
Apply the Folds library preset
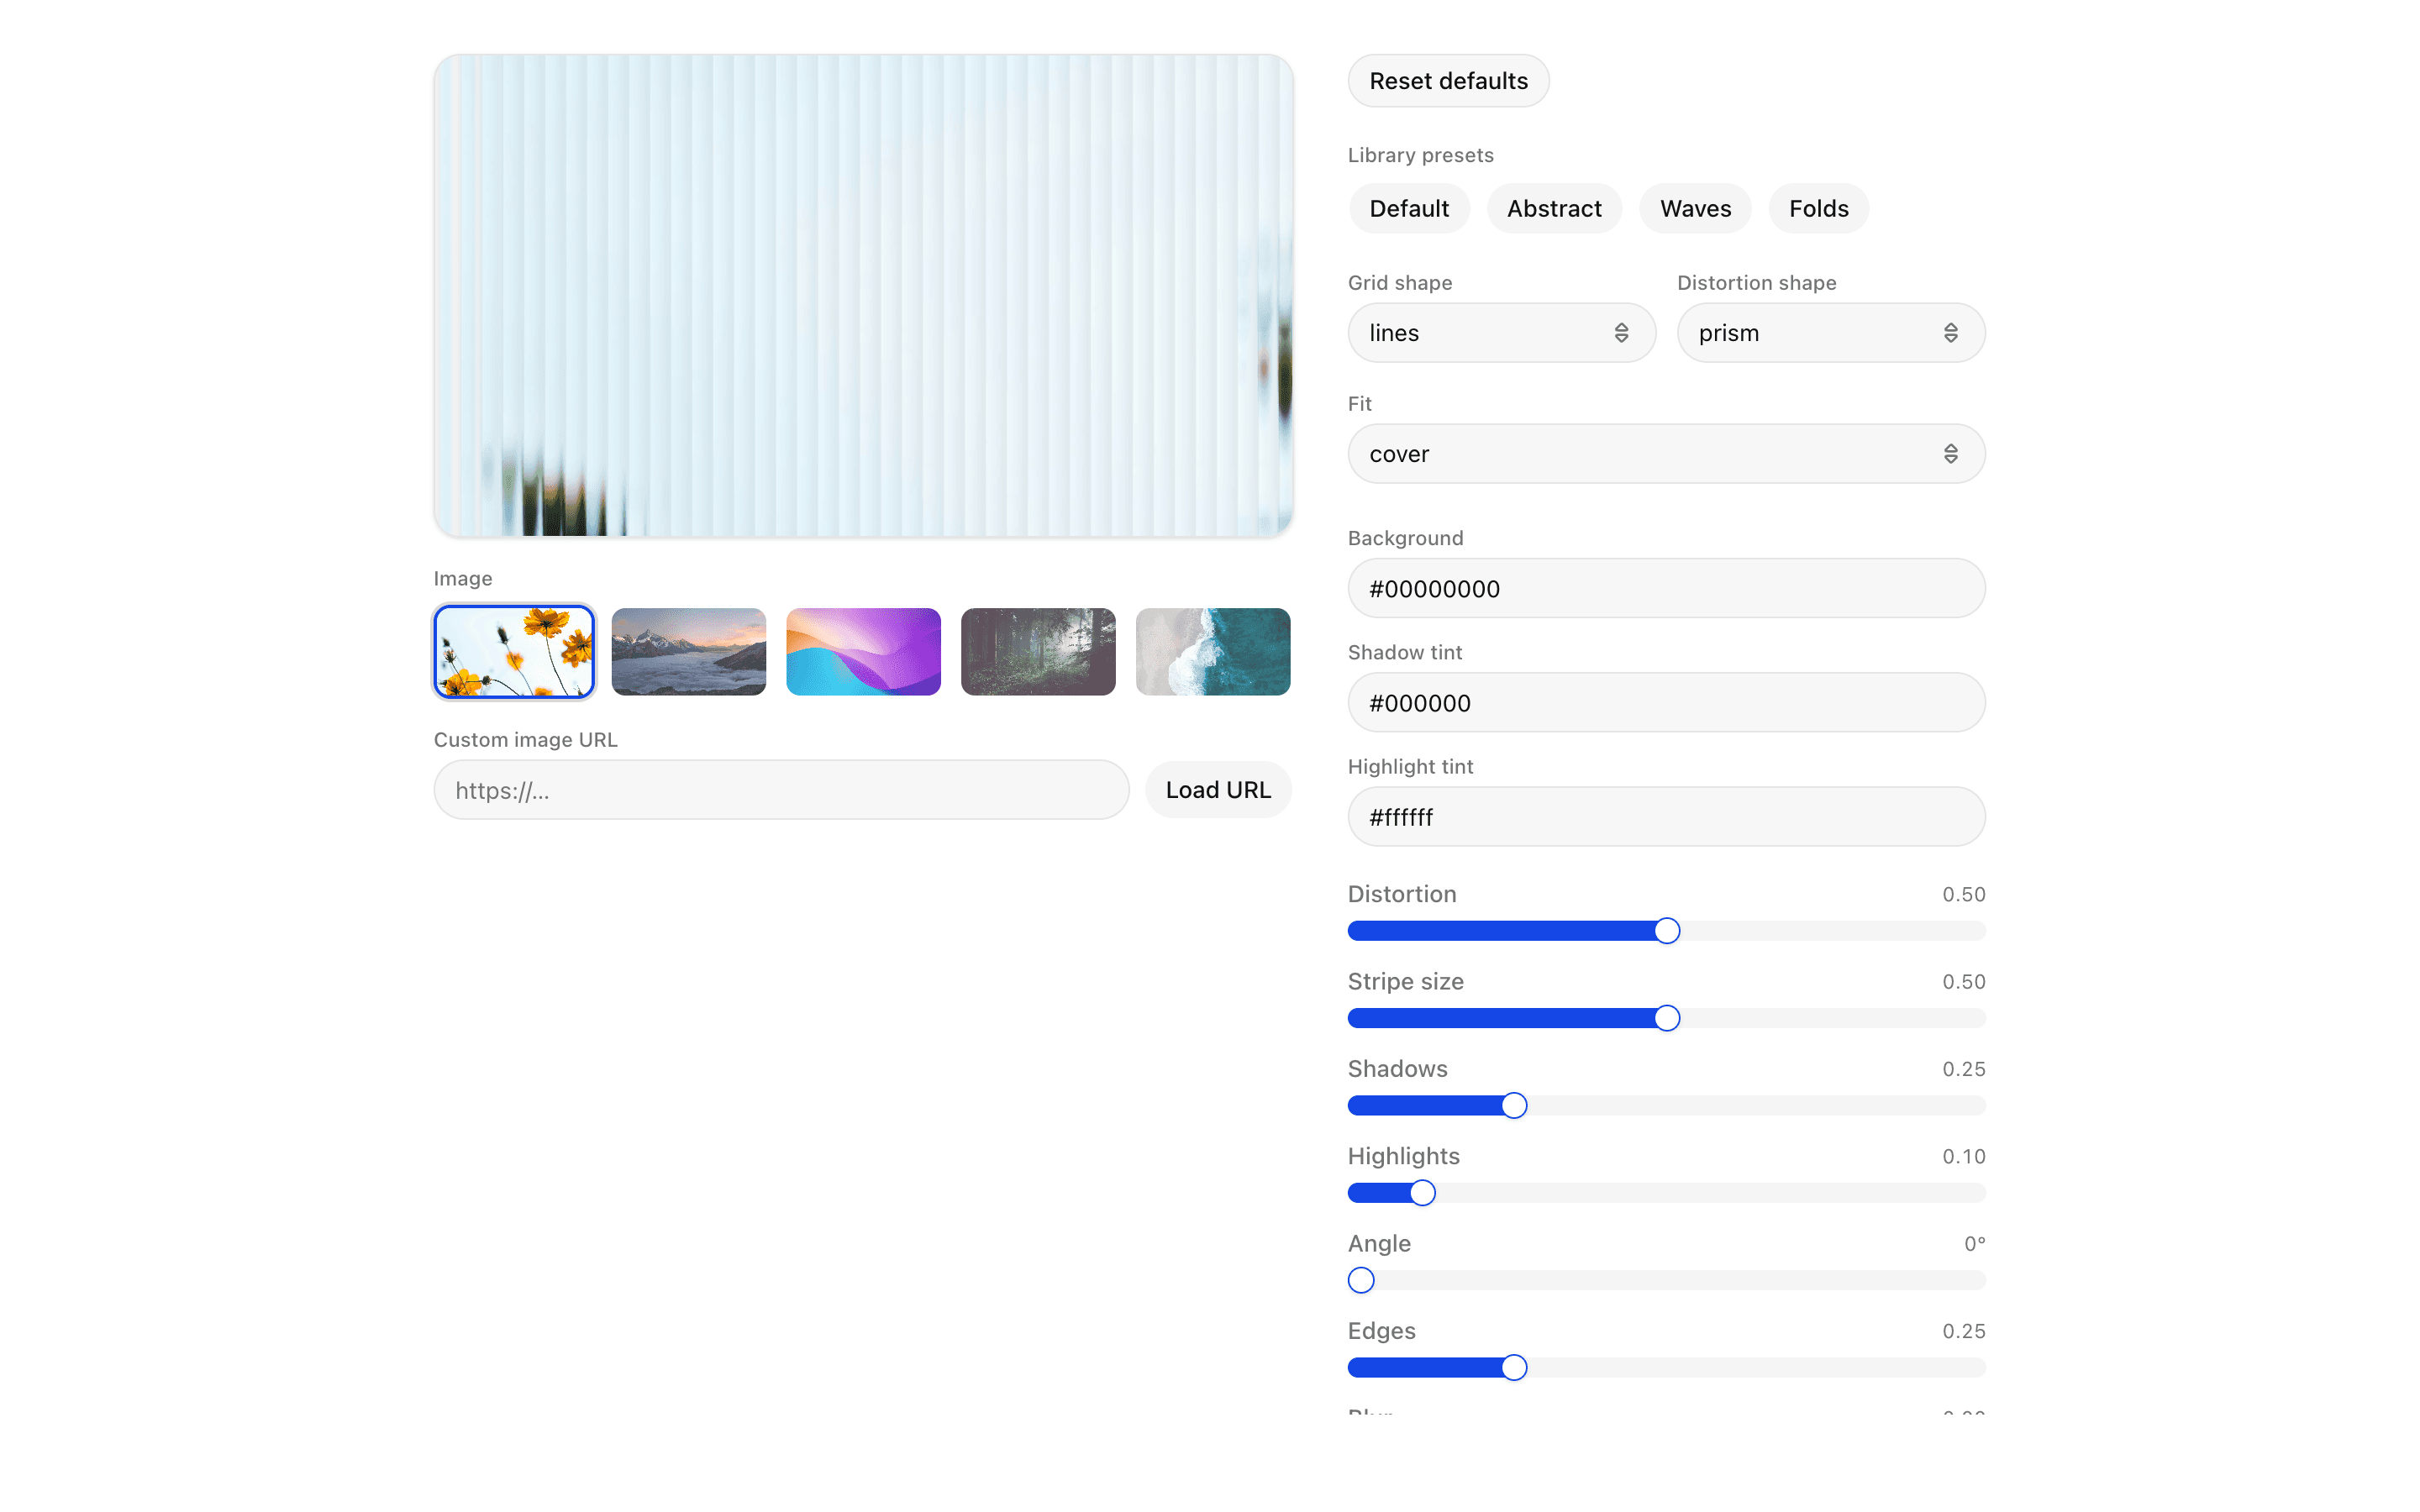(x=1817, y=208)
